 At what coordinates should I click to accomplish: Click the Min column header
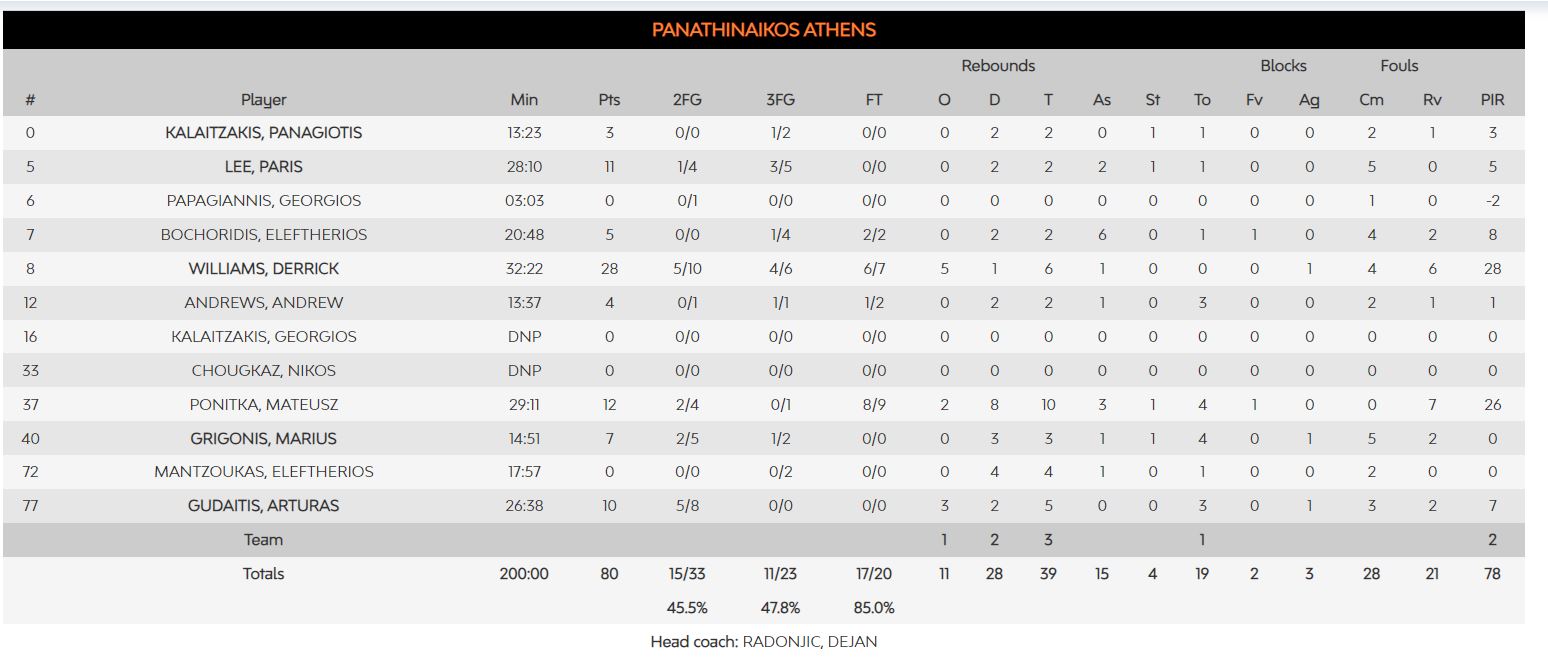tap(524, 100)
